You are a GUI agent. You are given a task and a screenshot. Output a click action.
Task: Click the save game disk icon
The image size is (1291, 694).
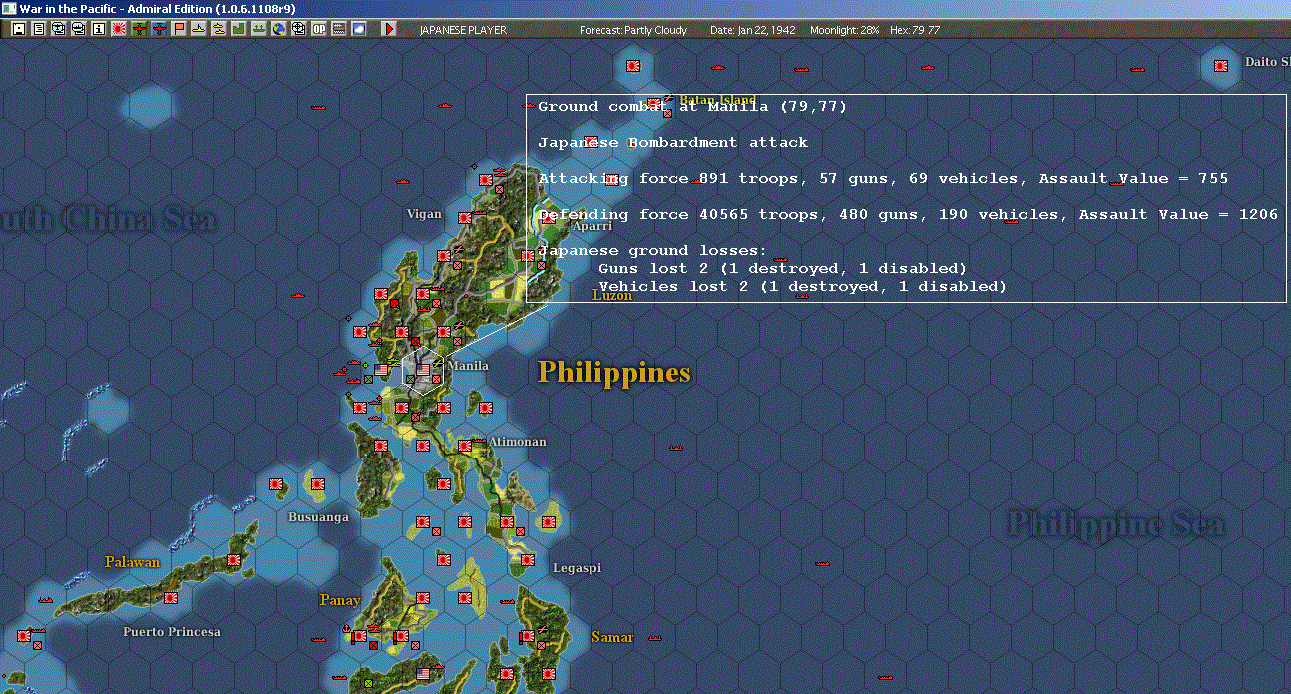18,29
